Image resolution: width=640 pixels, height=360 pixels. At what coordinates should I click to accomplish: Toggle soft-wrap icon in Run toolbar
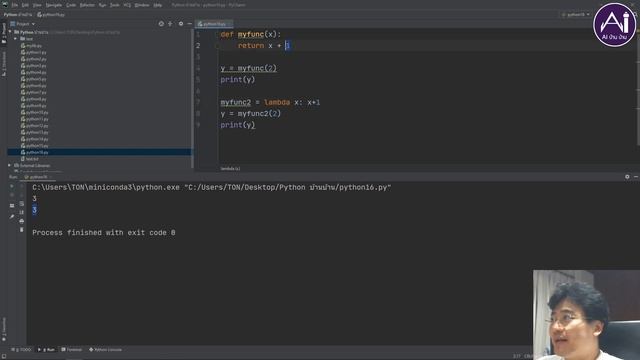[22, 204]
